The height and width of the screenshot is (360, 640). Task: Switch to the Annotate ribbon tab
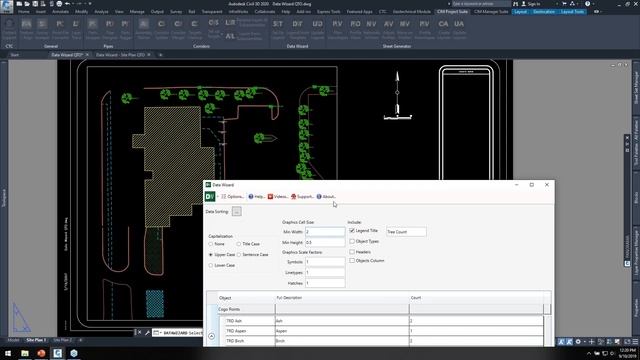coord(60,12)
